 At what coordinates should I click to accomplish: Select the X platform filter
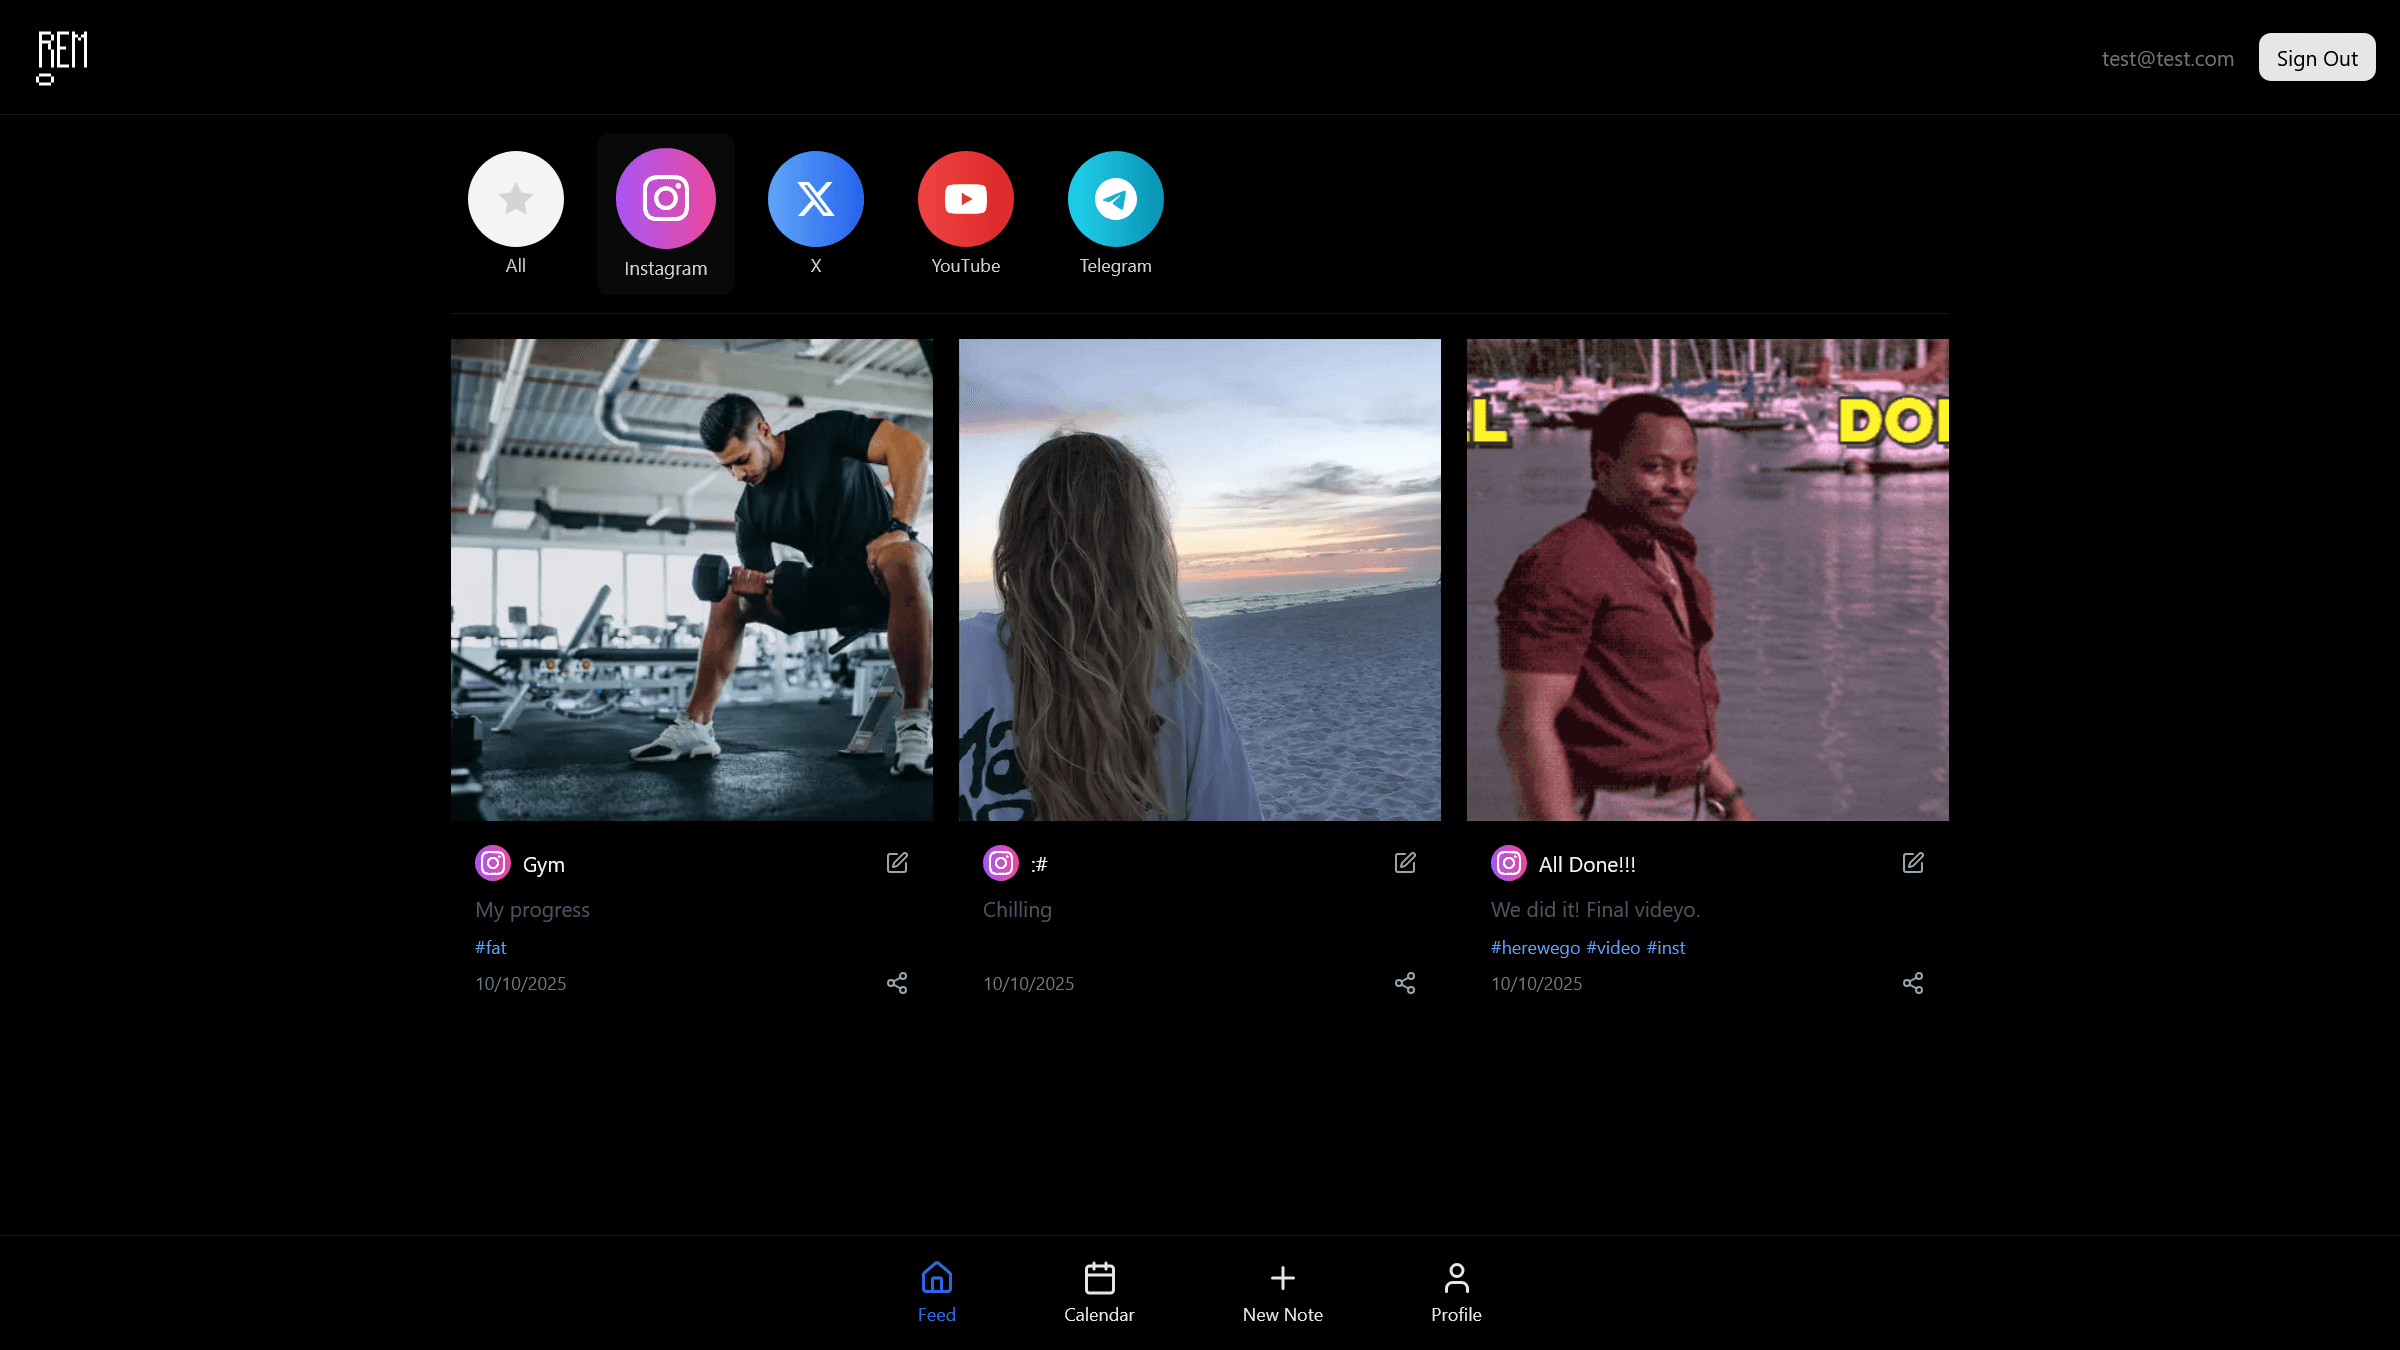pyautogui.click(x=815, y=199)
